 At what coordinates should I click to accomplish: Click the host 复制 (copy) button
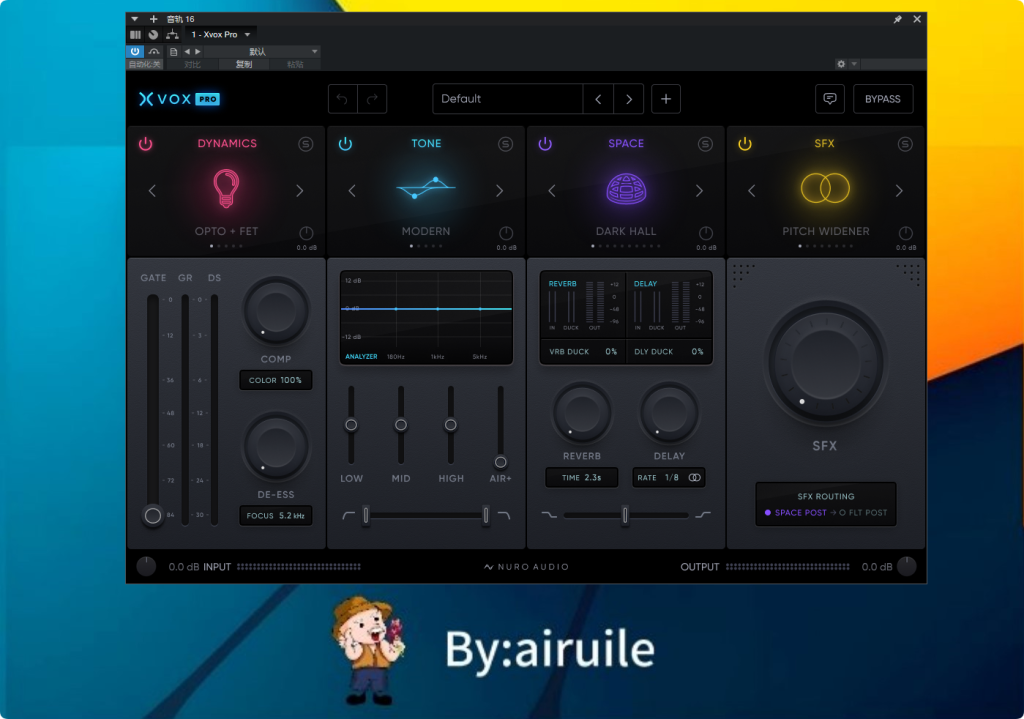tap(244, 64)
